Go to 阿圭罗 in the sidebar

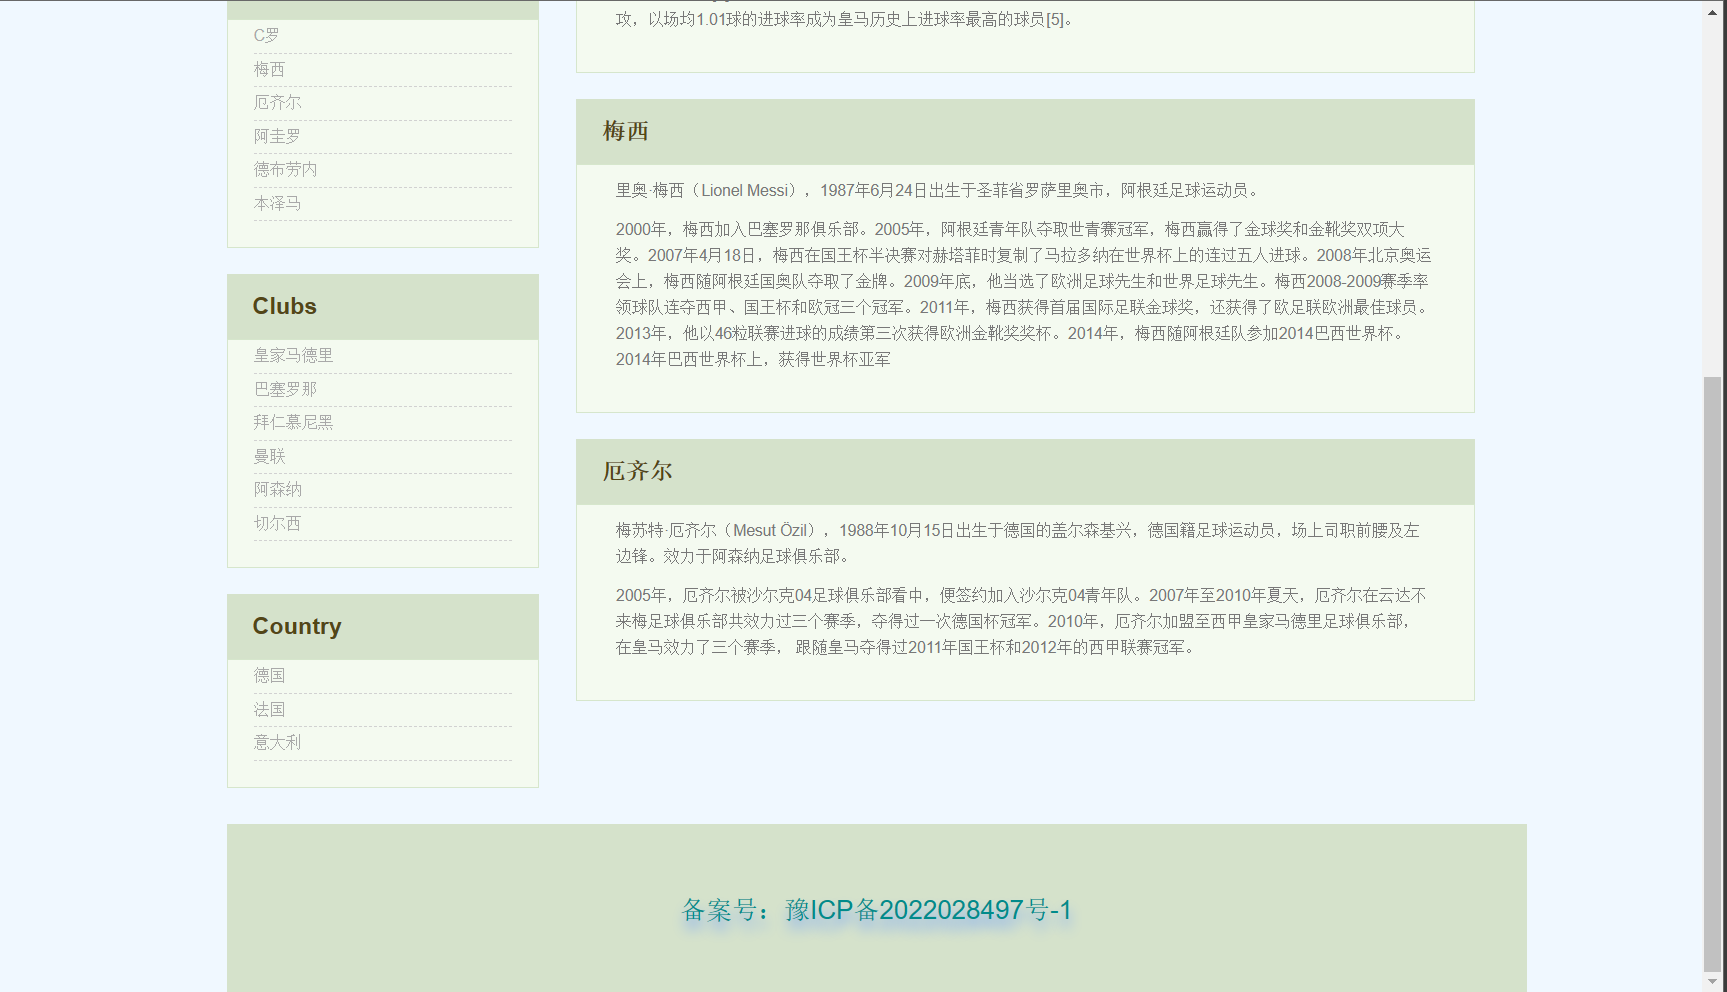[x=277, y=136]
